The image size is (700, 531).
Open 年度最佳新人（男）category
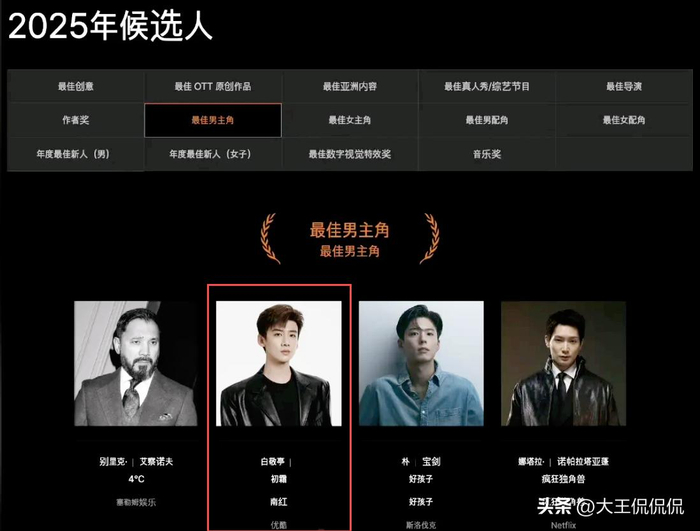point(73,154)
